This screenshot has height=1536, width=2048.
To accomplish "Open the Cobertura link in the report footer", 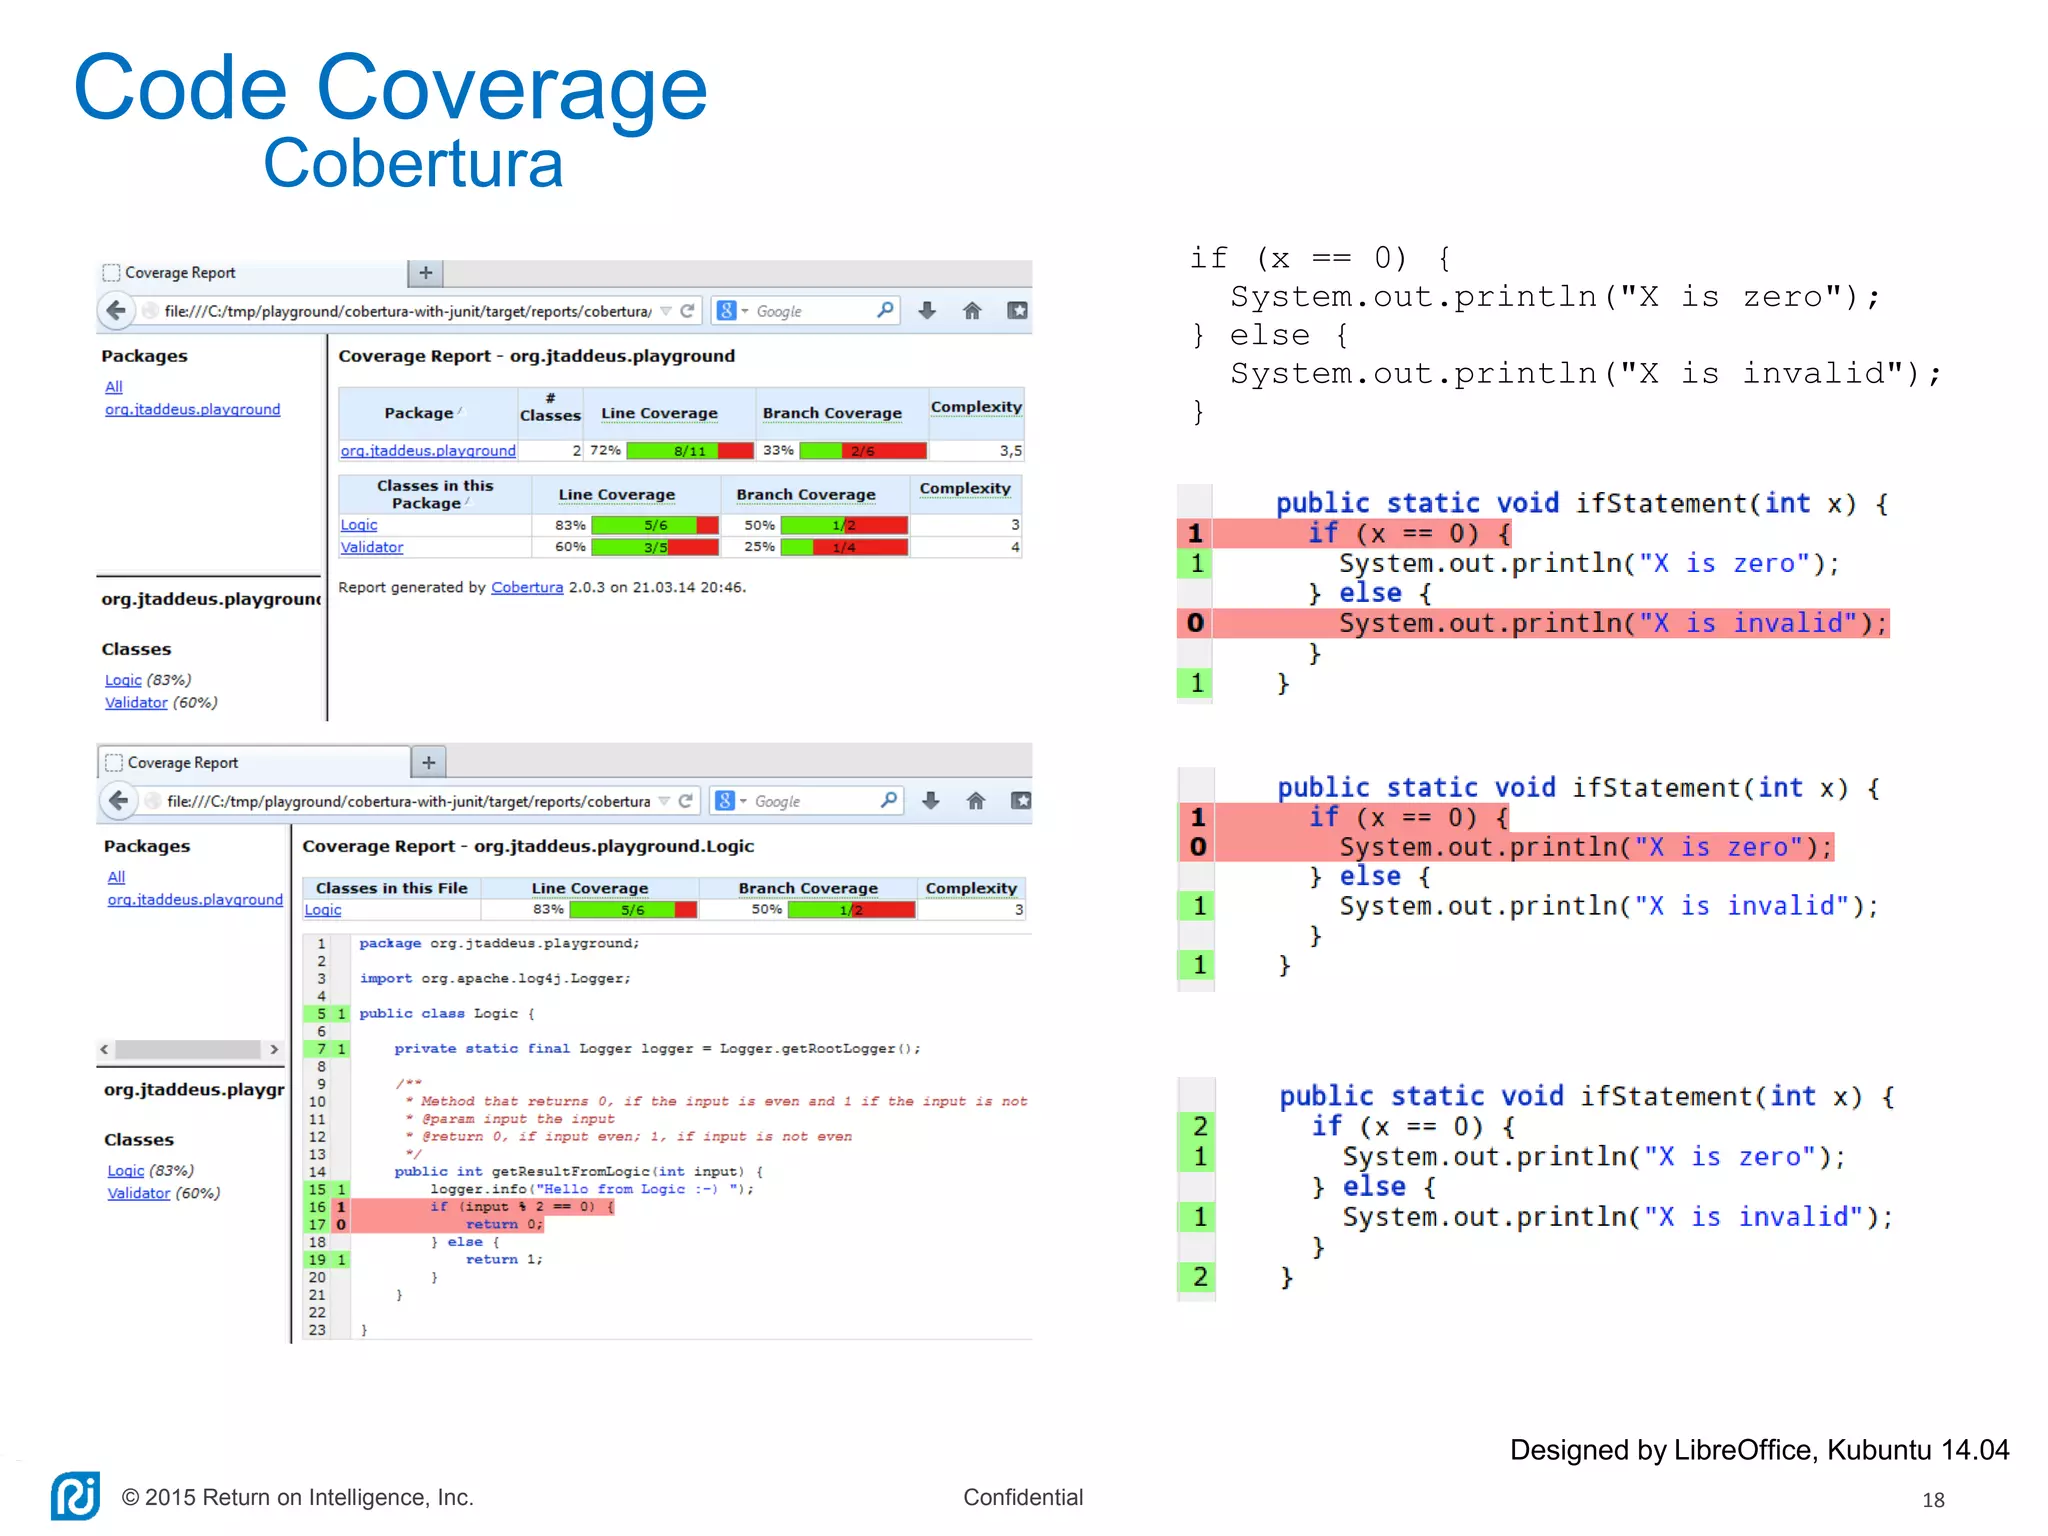I will pyautogui.click(x=527, y=588).
